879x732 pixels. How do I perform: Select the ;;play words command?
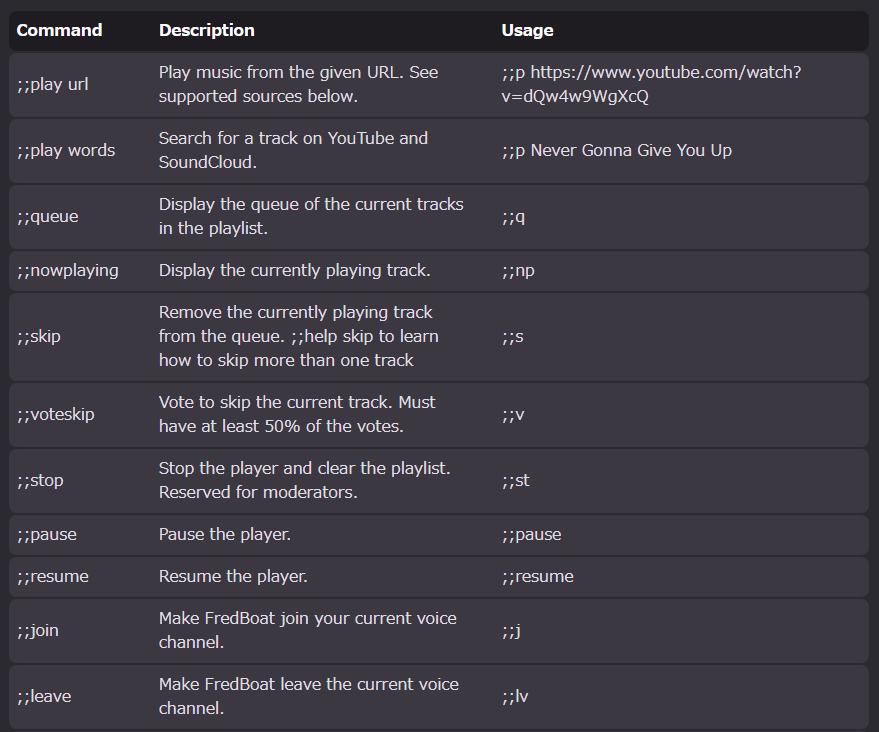(66, 150)
